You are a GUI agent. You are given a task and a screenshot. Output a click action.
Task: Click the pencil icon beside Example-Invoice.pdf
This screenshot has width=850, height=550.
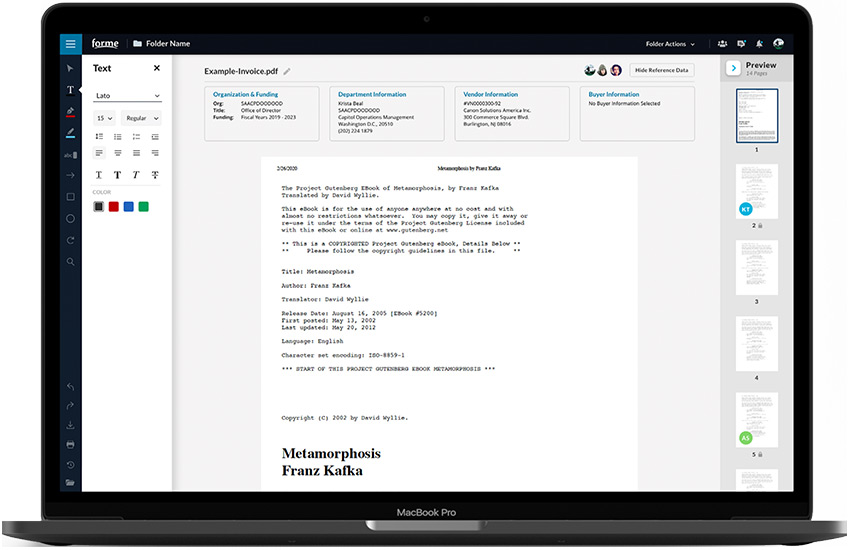[287, 71]
